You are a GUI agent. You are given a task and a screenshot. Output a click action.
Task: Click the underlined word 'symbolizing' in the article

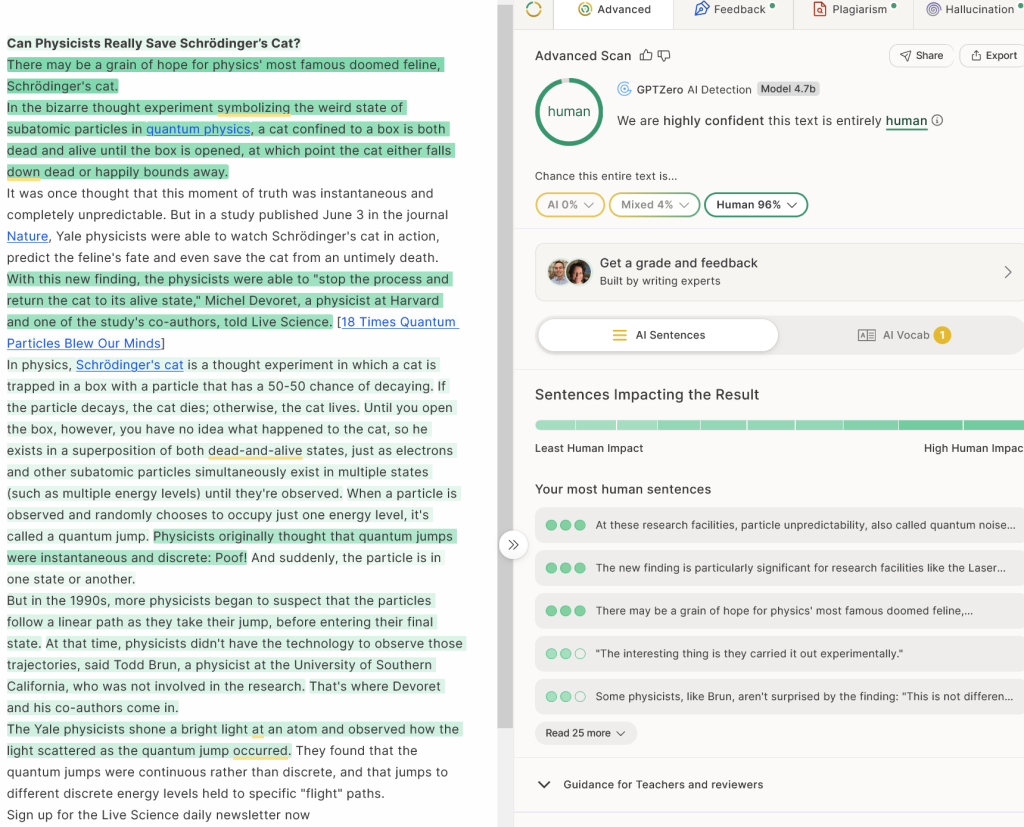tap(253, 108)
